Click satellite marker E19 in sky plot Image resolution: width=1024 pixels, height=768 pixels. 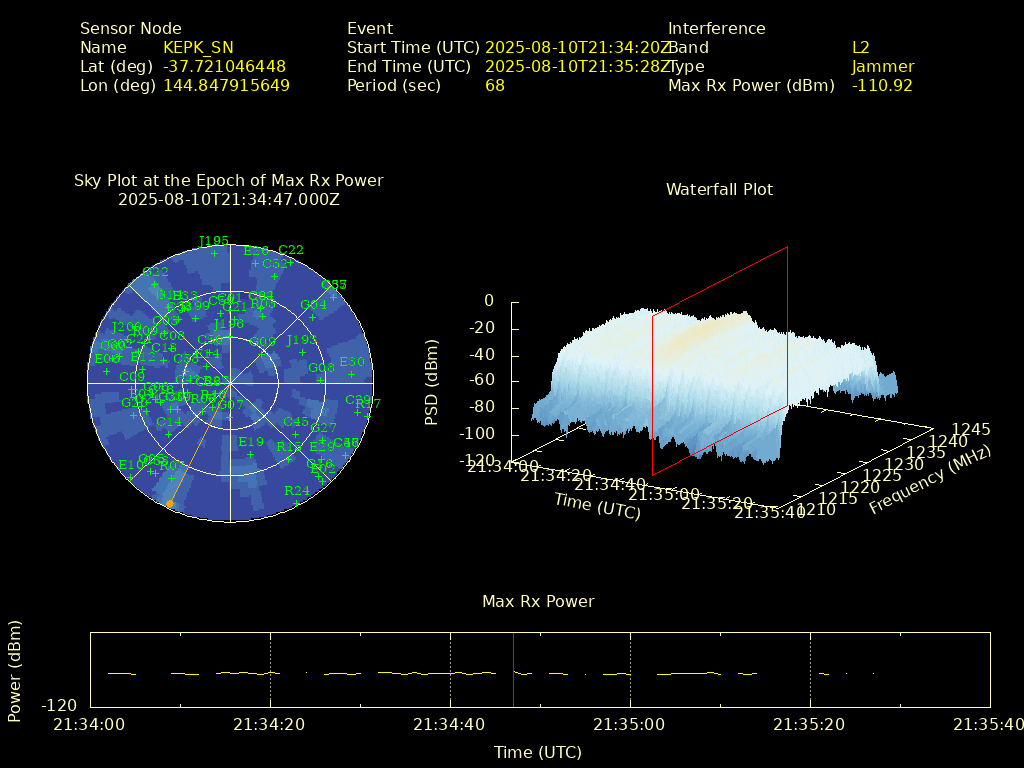point(250,453)
